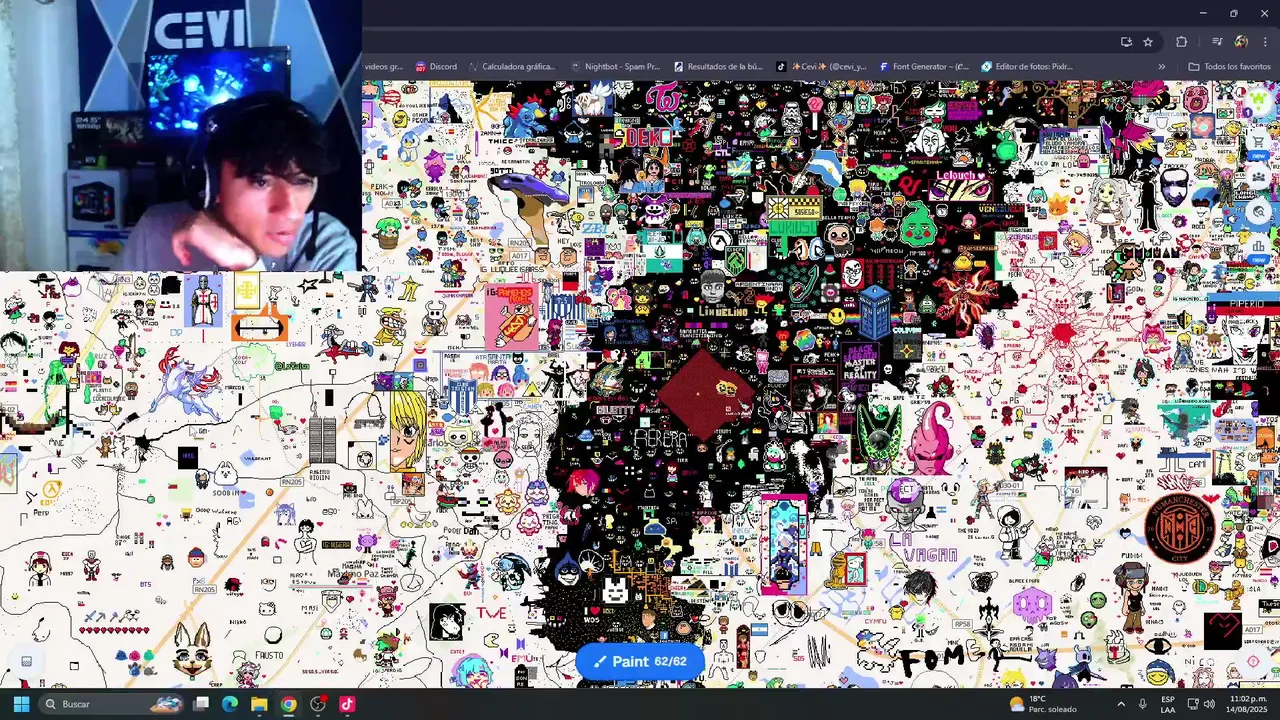Click the Paint 62/62 button
The image size is (1280, 720).
640,662
